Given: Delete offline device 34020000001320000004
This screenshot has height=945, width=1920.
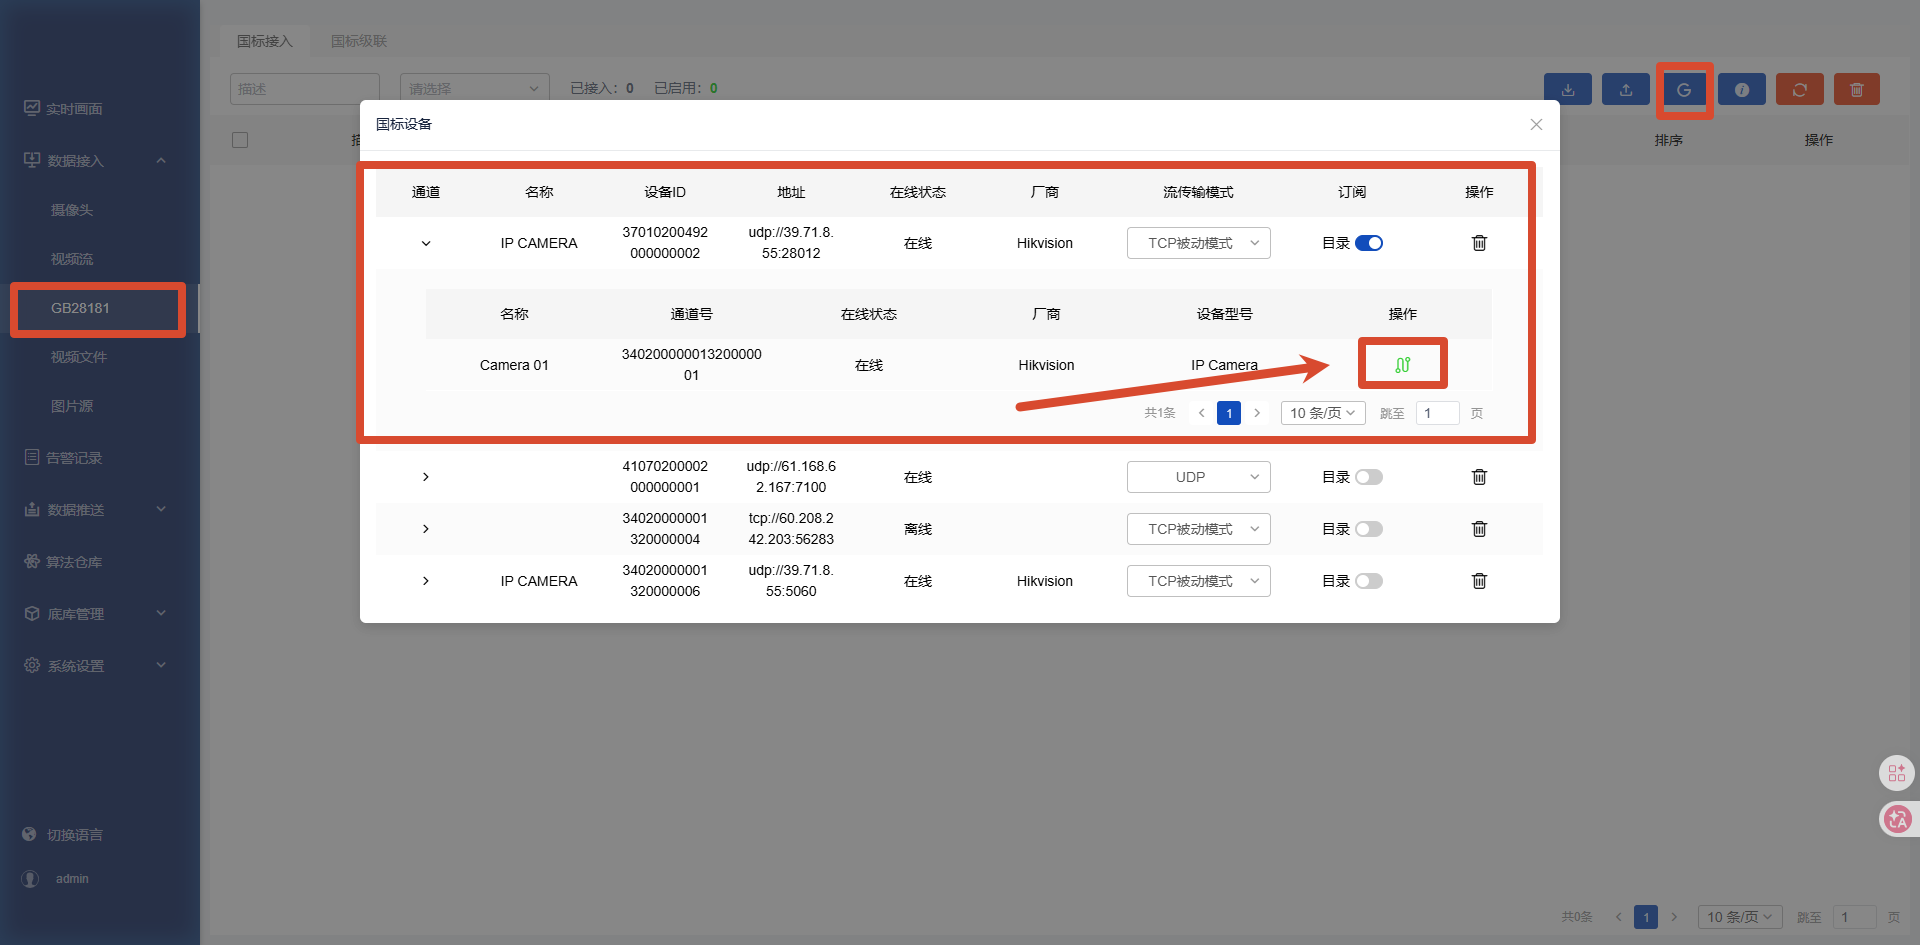Looking at the screenshot, I should [x=1479, y=529].
